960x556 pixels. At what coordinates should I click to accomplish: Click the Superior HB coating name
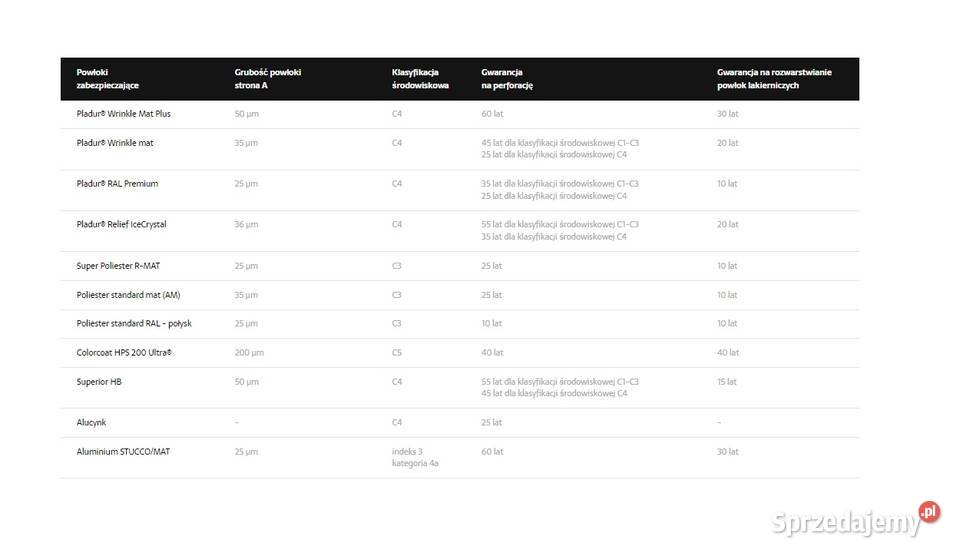point(99,381)
